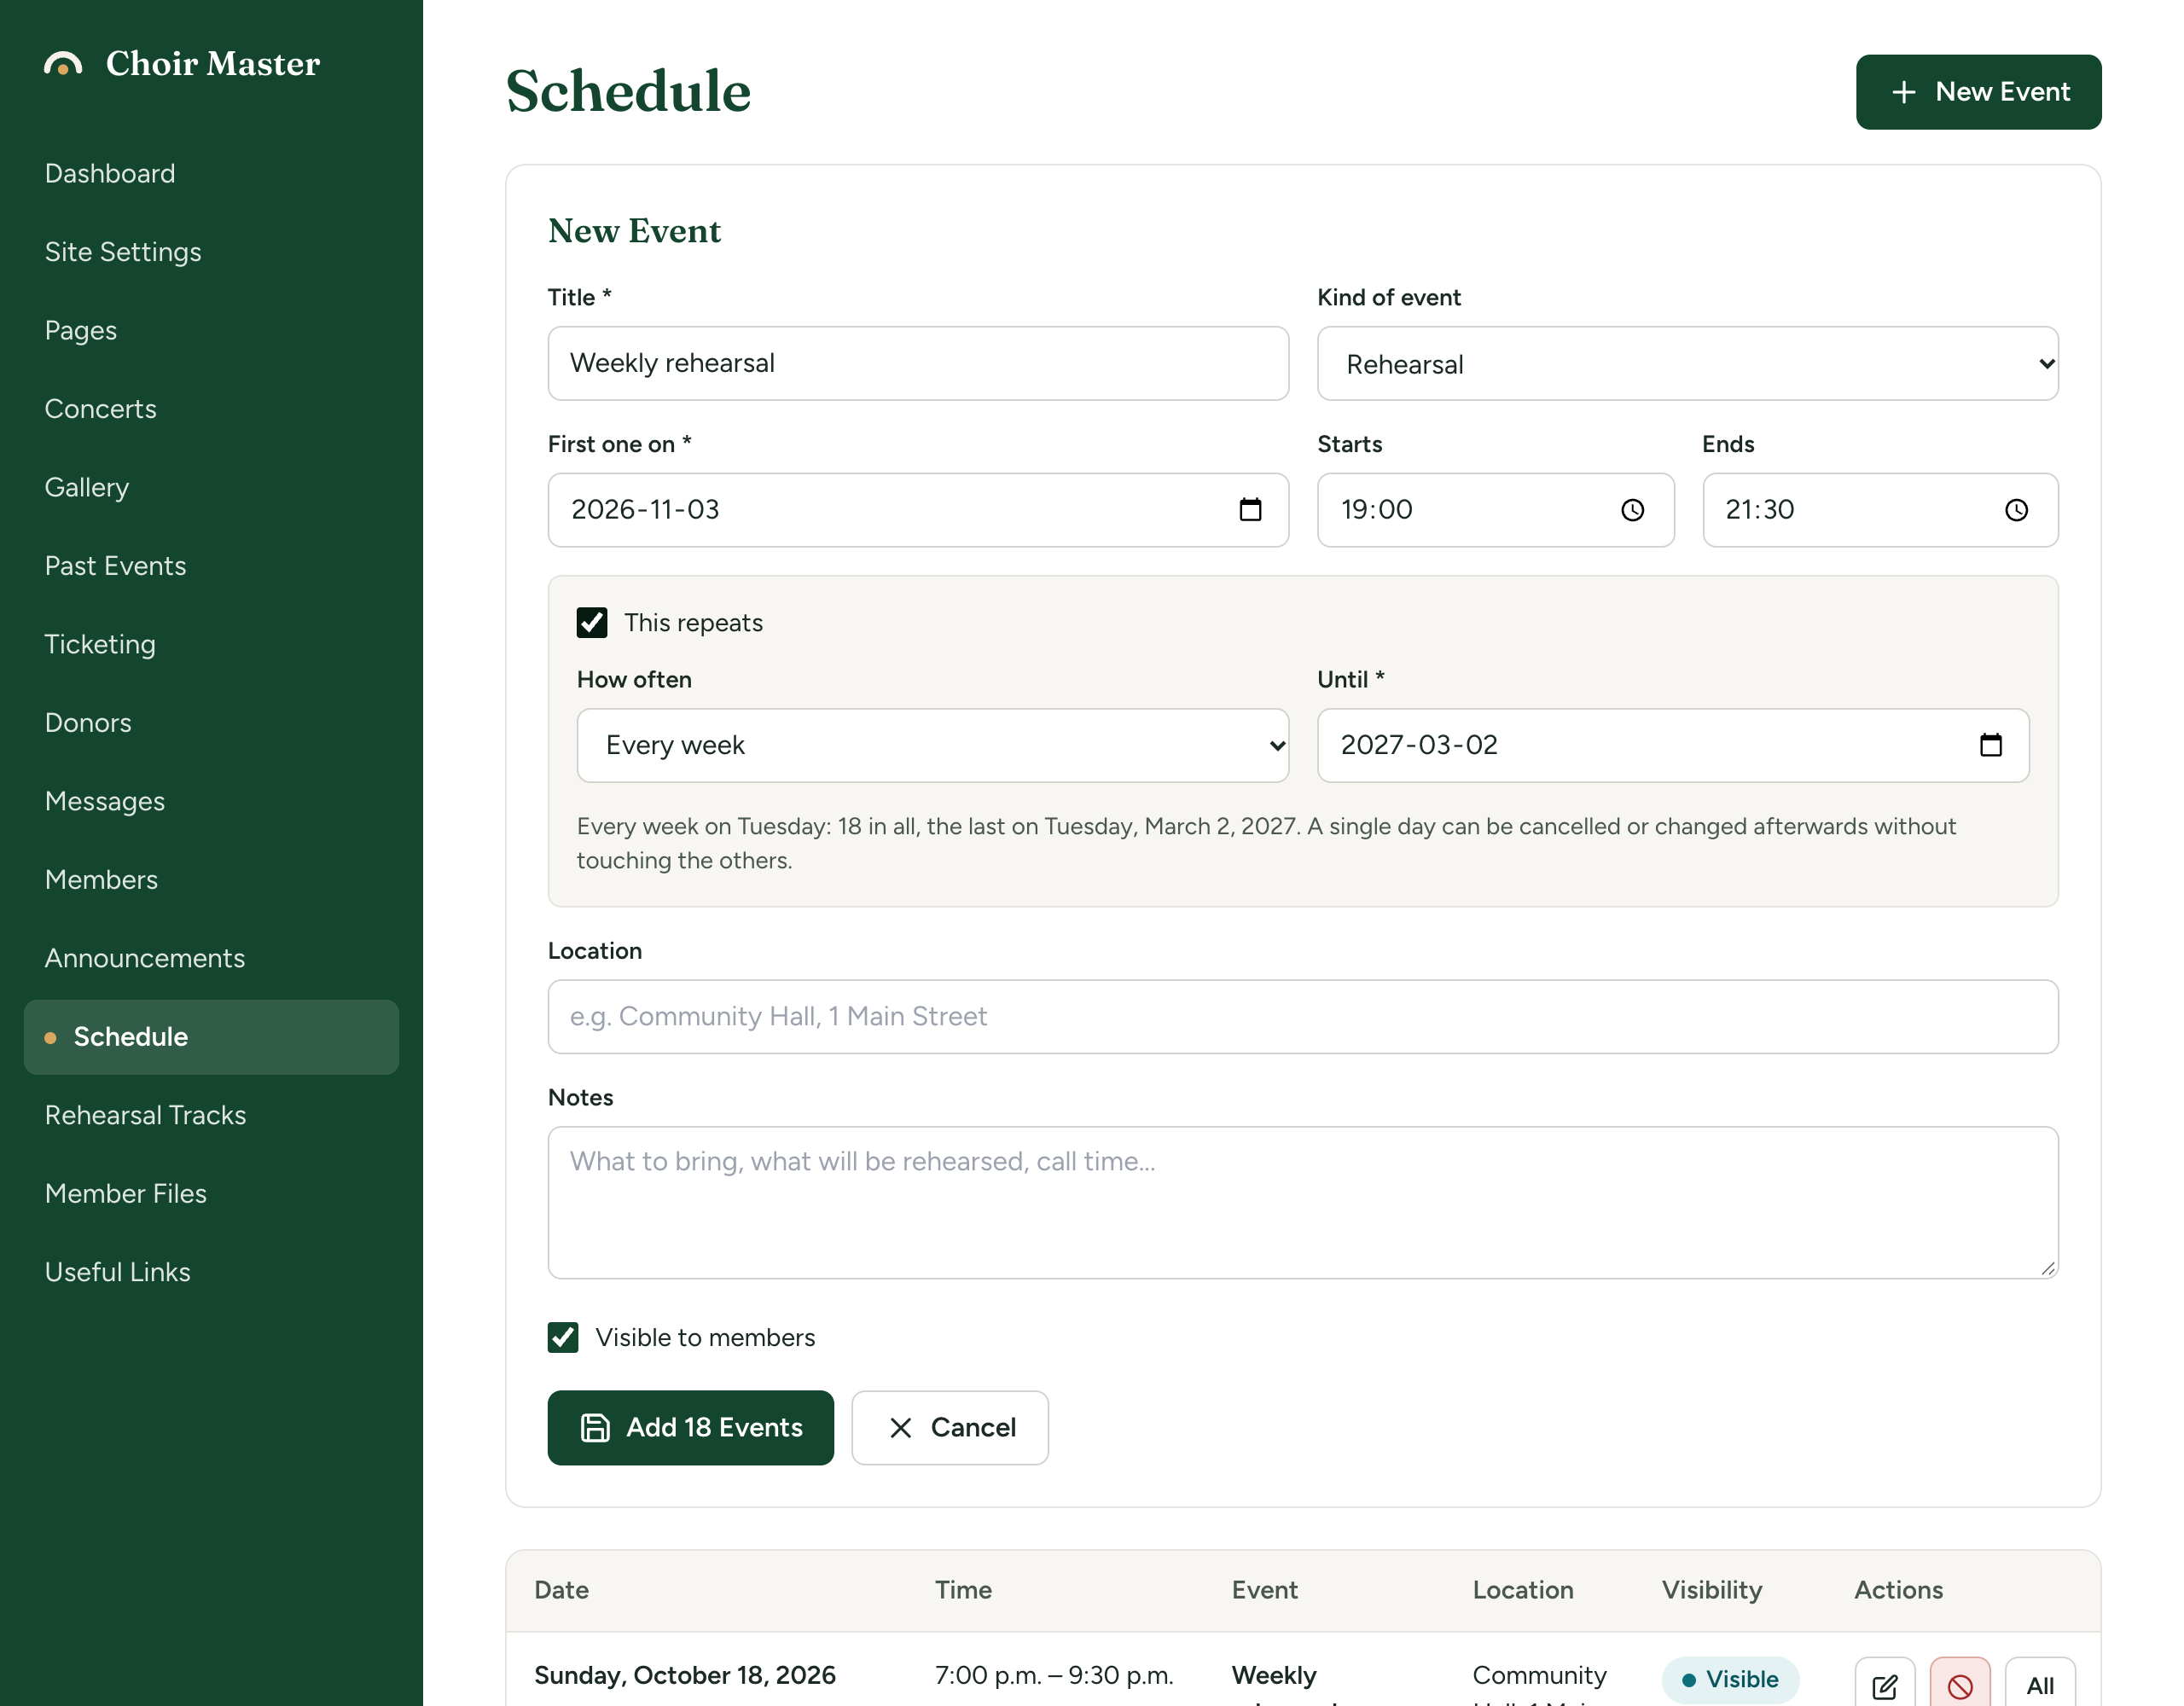Click All button for October 18 event

2039,1686
